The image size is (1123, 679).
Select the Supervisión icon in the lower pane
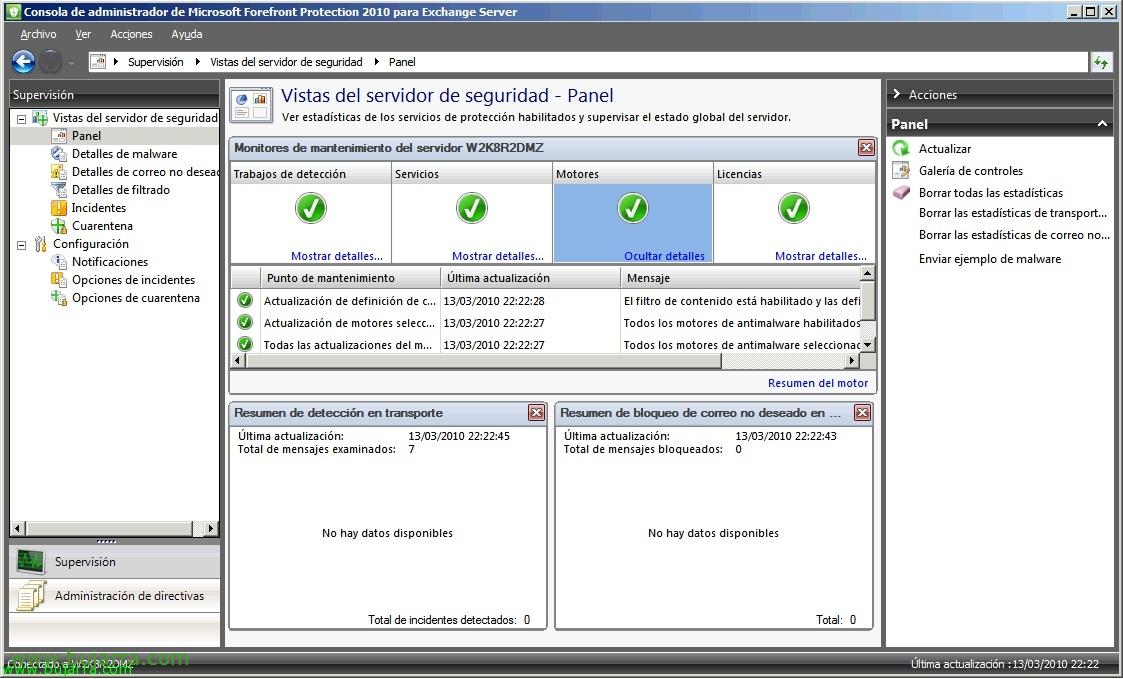(x=30, y=561)
